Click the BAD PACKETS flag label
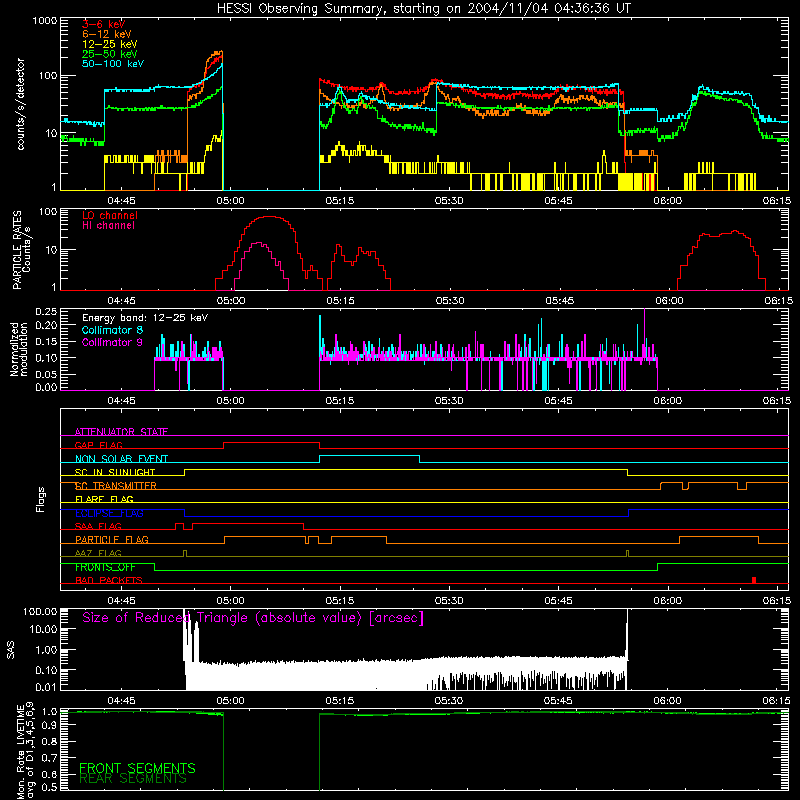 [x=109, y=580]
